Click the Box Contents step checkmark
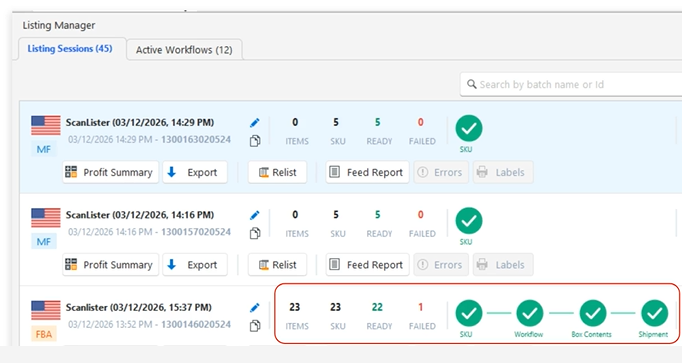 click(x=593, y=313)
